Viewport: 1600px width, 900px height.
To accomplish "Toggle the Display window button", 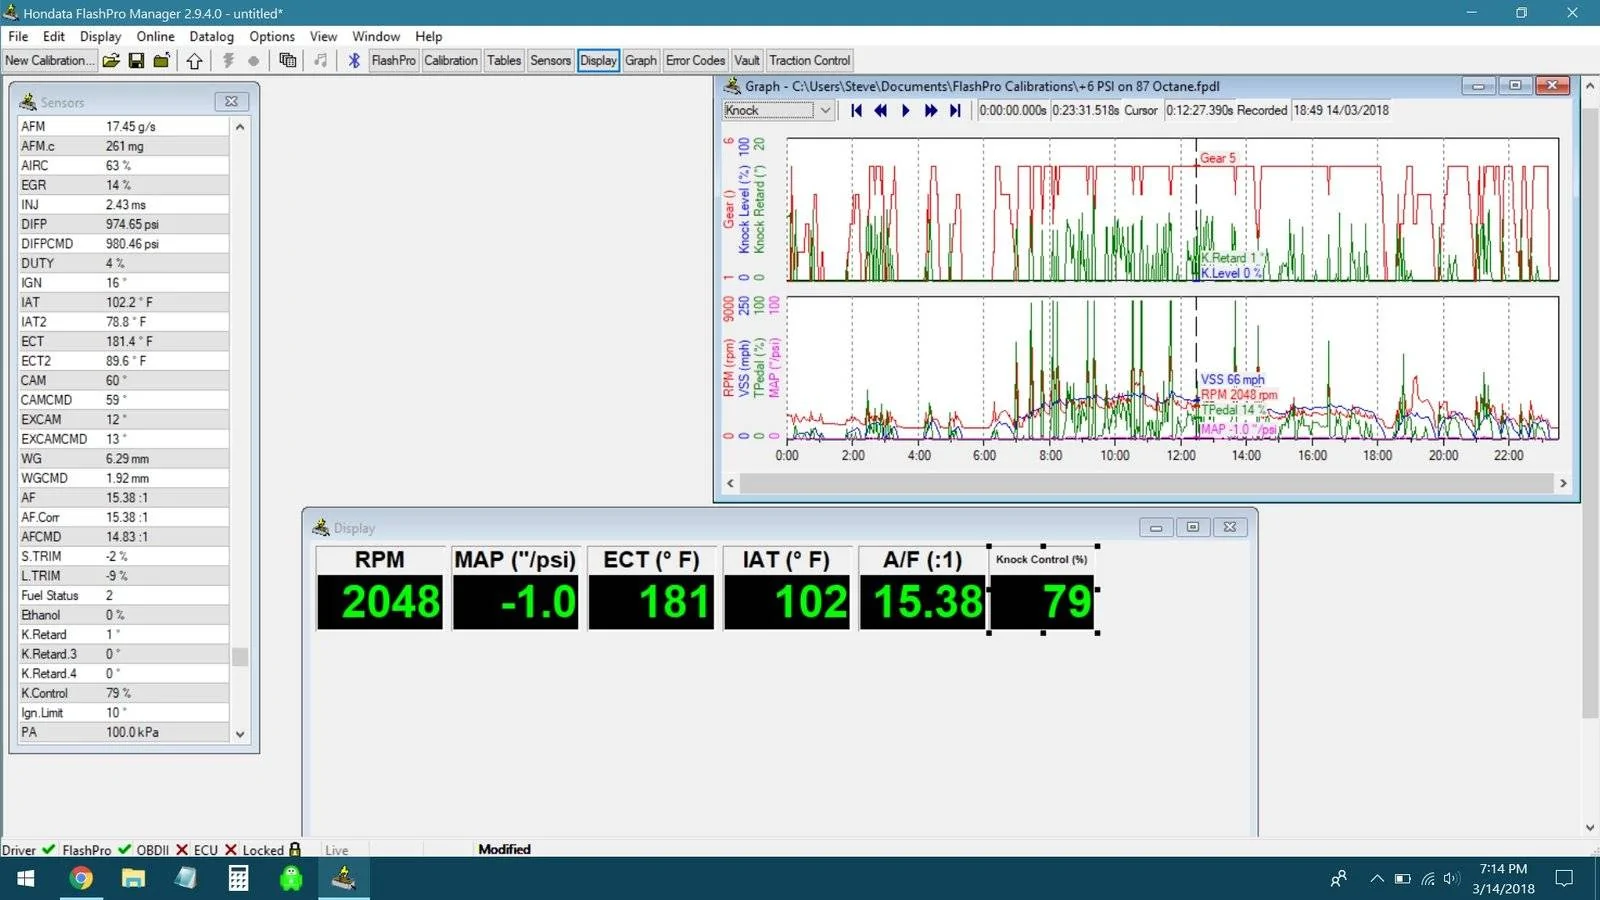I will (x=598, y=61).
